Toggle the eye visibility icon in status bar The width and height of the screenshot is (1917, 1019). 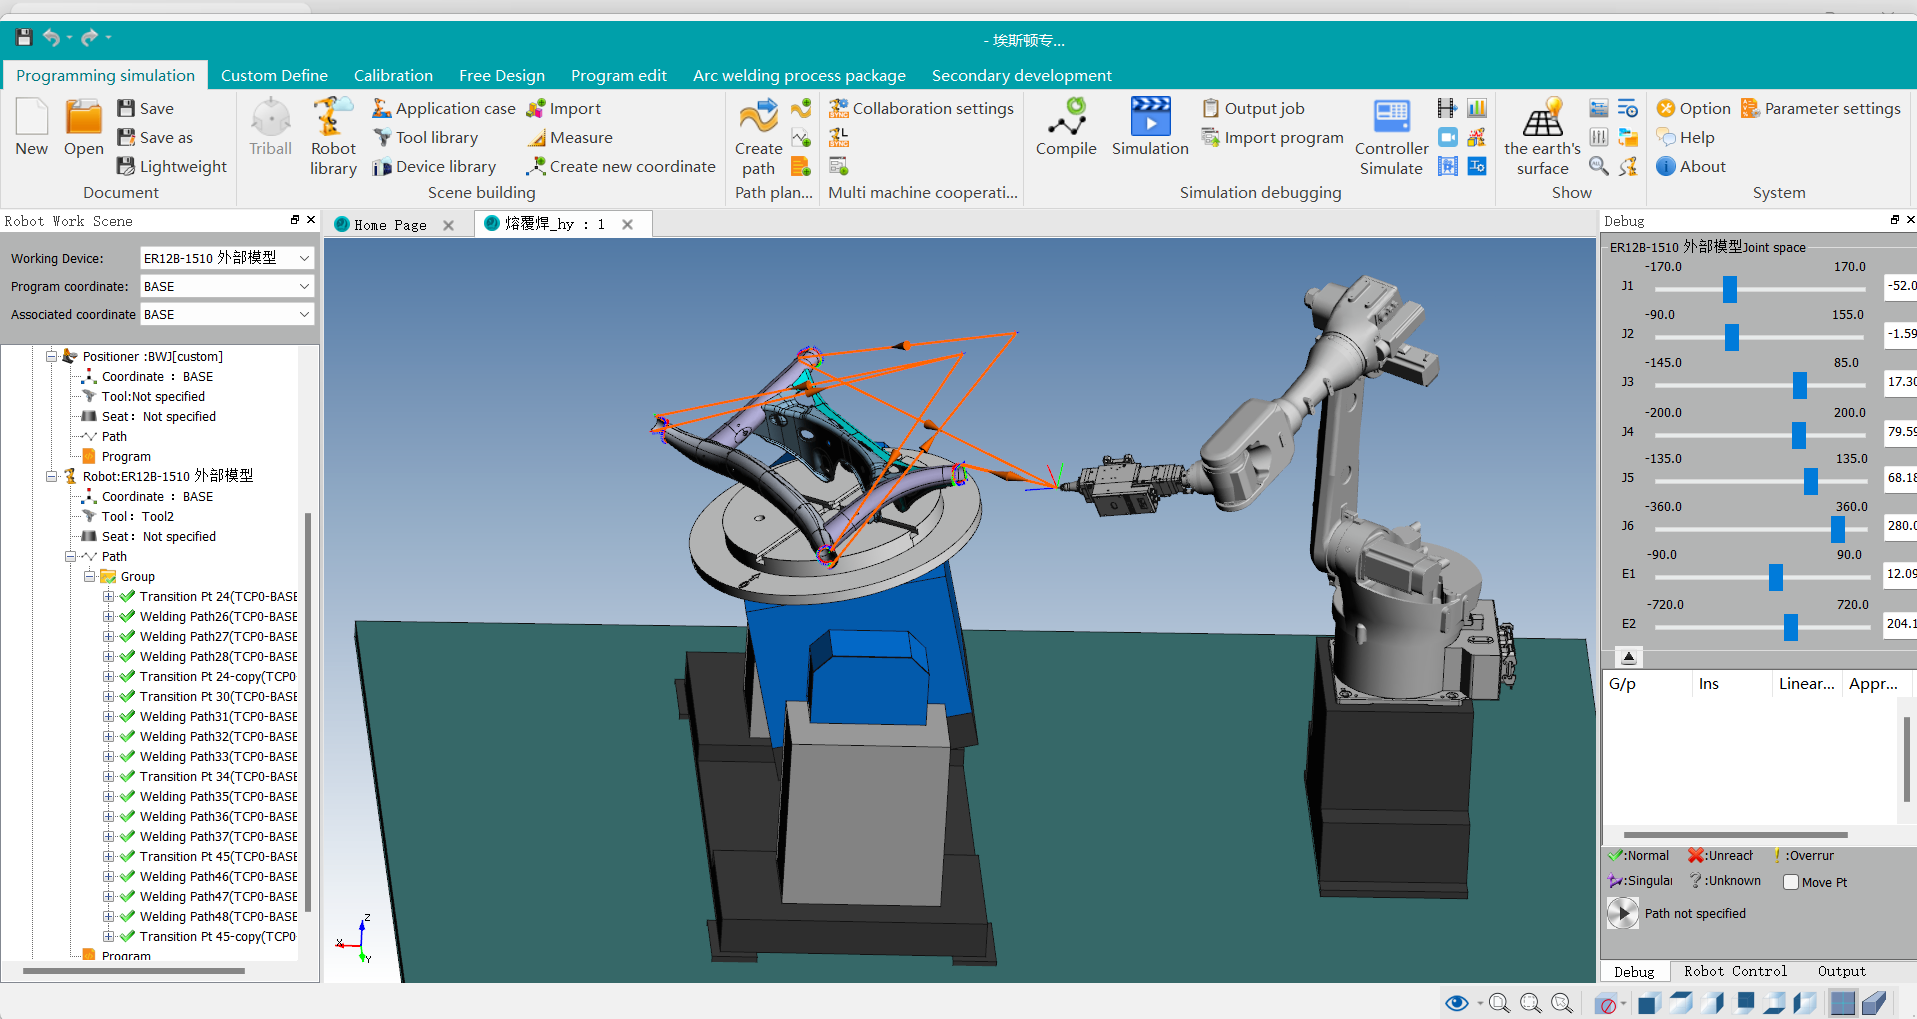tap(1456, 1003)
